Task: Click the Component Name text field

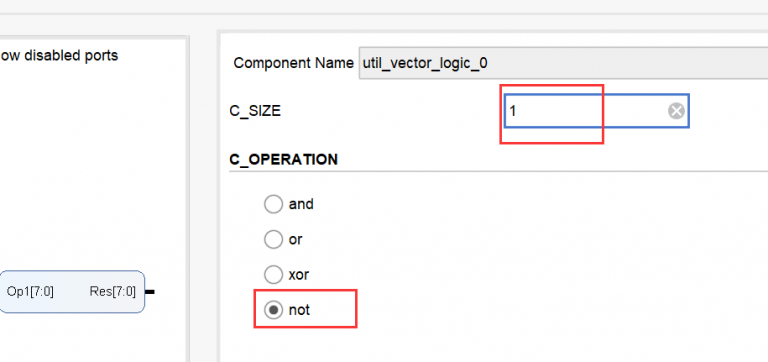Action: [x=563, y=63]
